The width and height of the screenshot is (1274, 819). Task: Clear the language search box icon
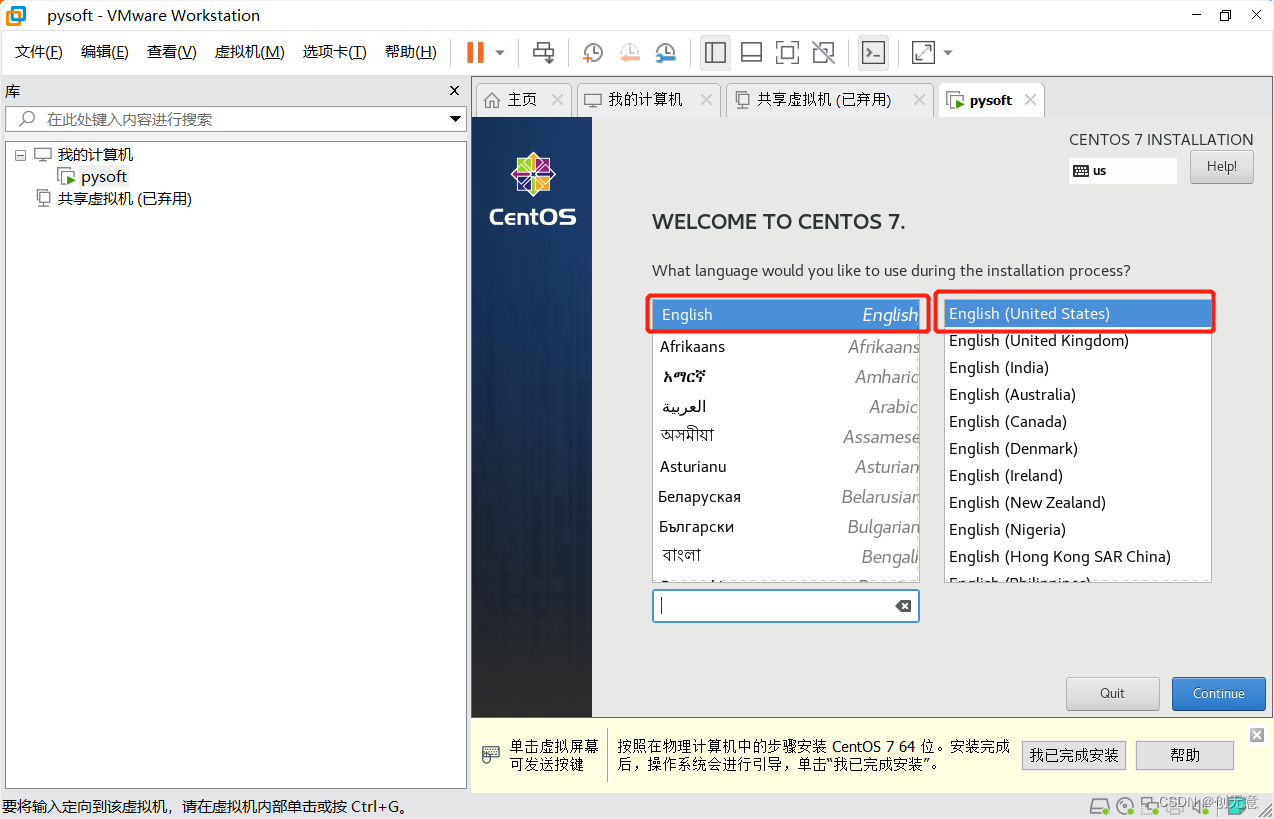click(903, 606)
